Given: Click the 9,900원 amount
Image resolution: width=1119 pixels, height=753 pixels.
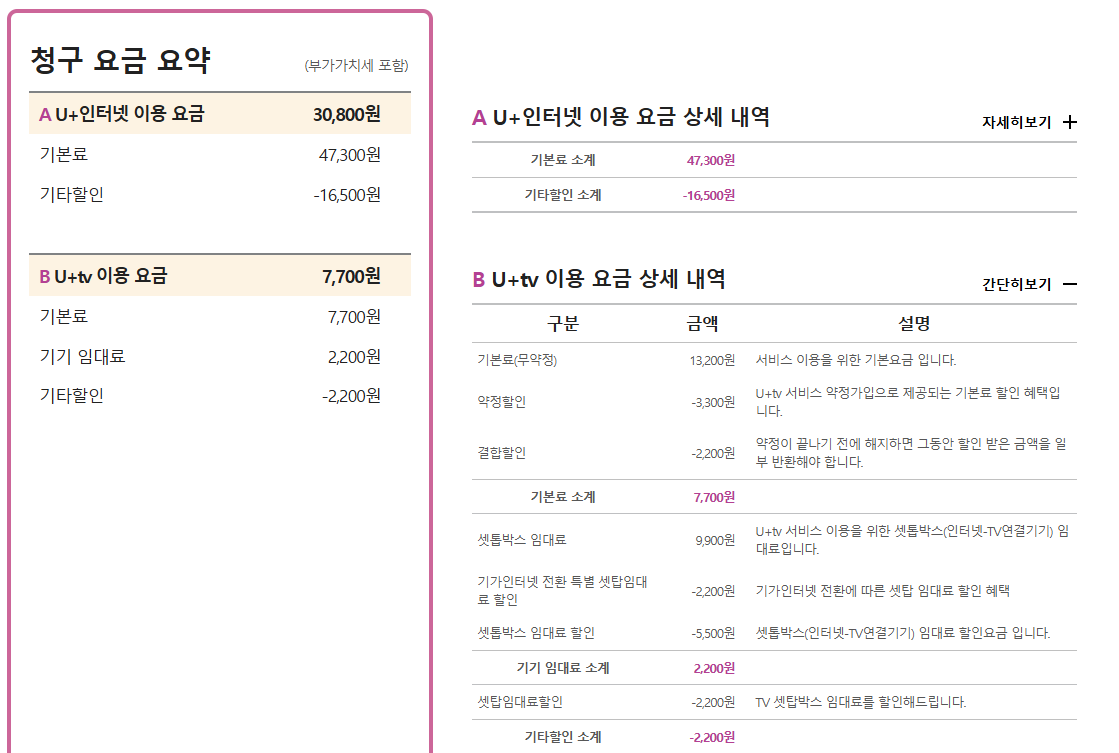Looking at the screenshot, I should tap(715, 541).
